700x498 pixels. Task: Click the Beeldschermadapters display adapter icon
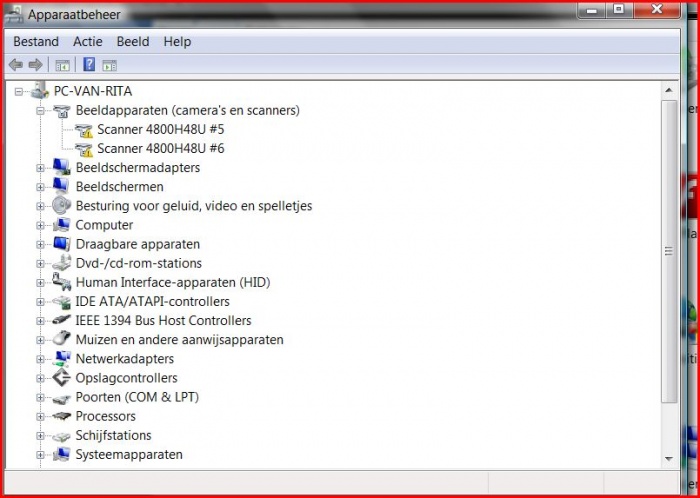pyautogui.click(x=61, y=167)
